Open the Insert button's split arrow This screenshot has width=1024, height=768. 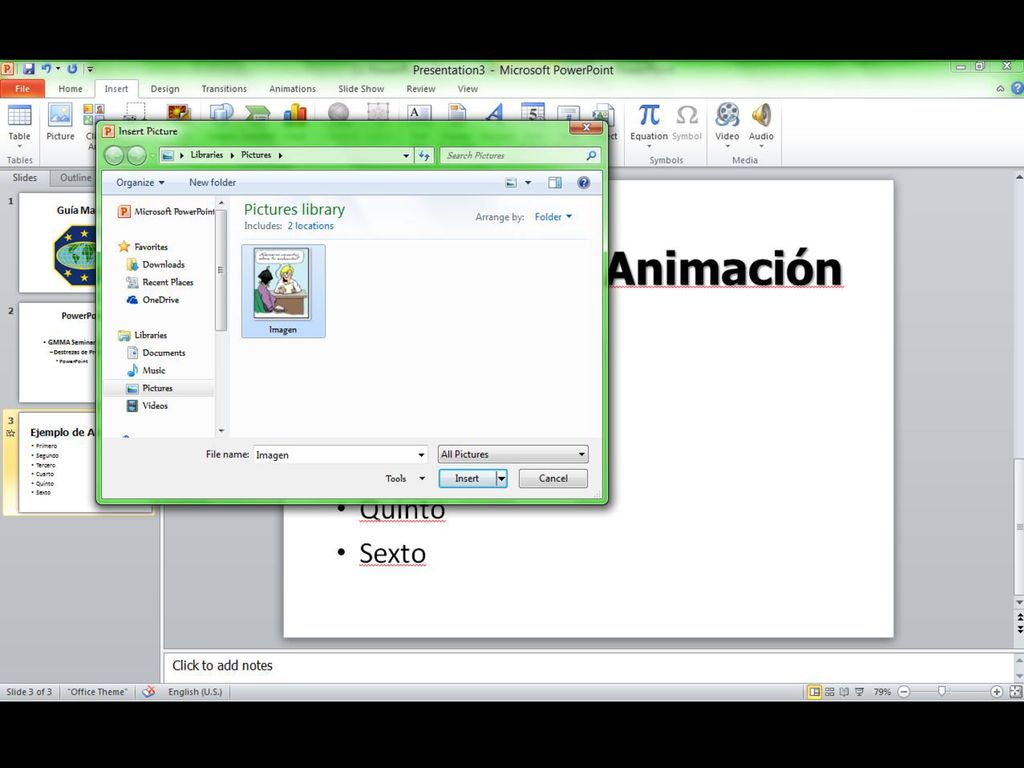coord(501,479)
